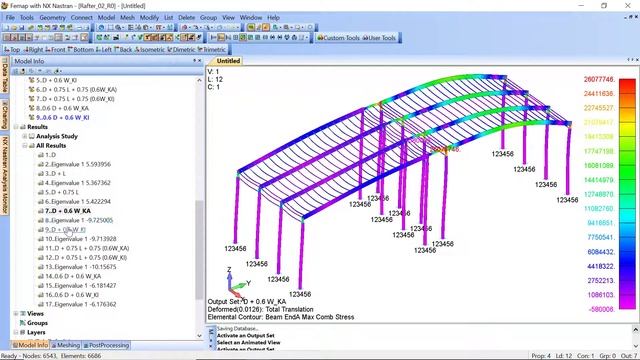Click the Save model toolbar icon
Viewport: 640px width, 360px height.
click(x=22, y=27)
